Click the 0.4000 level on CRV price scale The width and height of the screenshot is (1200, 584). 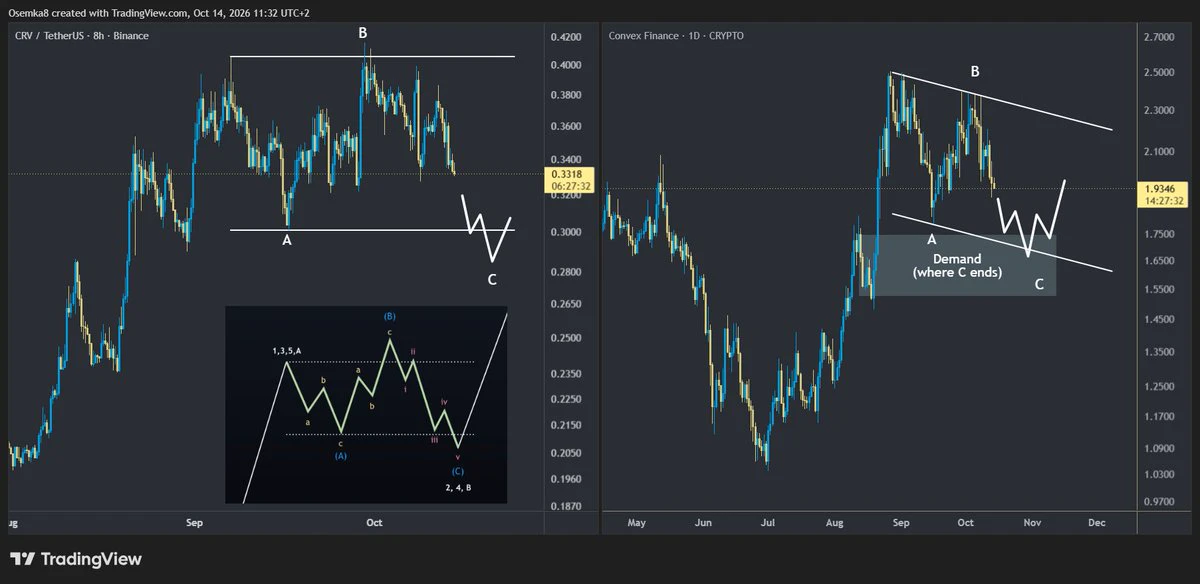pos(566,65)
